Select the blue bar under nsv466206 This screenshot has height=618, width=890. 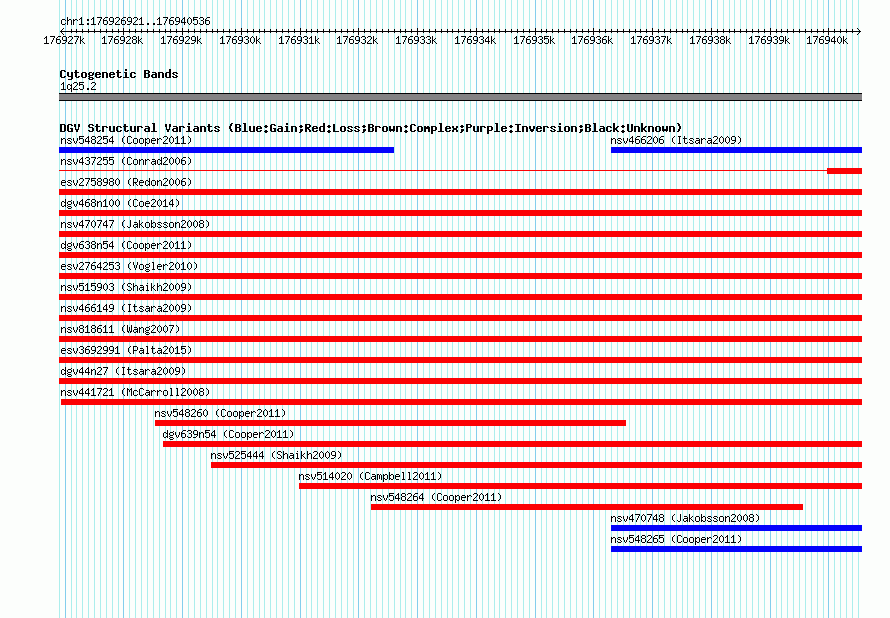[x=736, y=150]
